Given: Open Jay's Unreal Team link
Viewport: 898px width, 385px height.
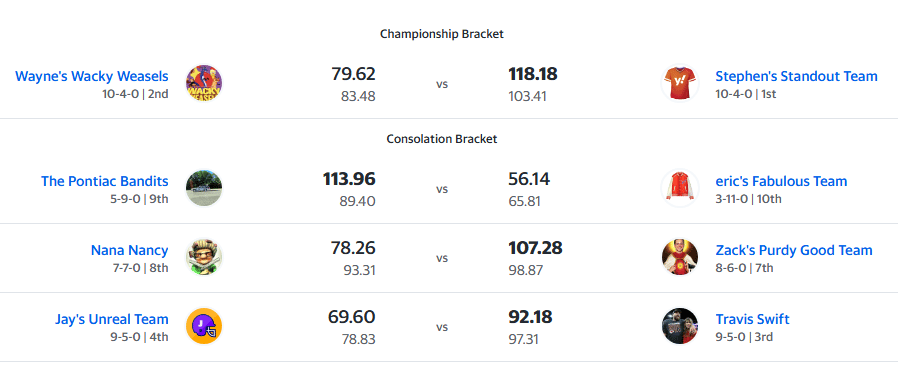Looking at the screenshot, I should tap(112, 319).
